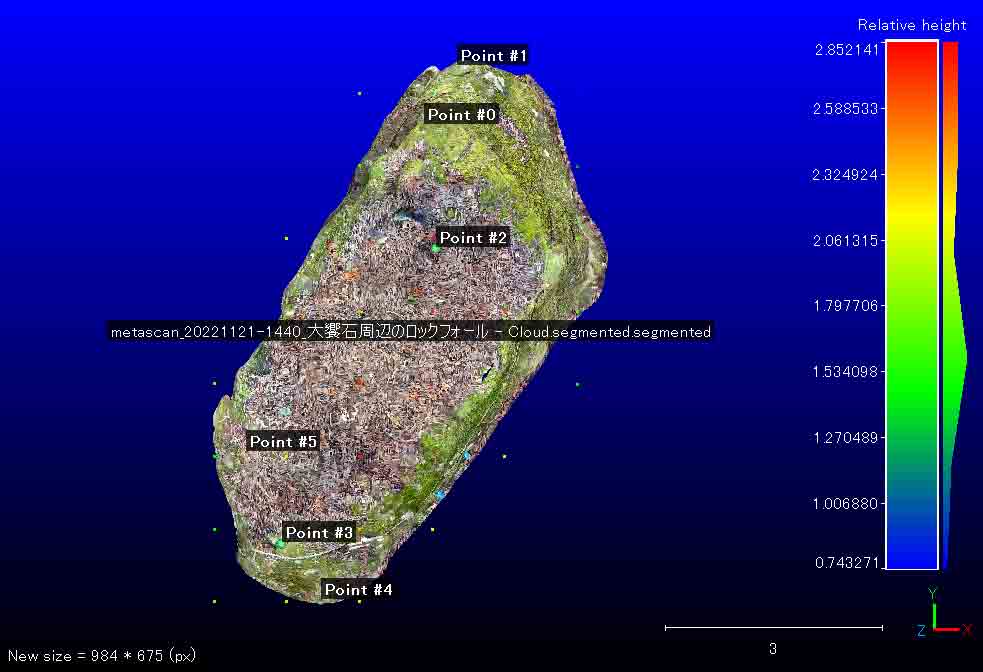
Task: Click the Point #4 label
Action: point(358,589)
